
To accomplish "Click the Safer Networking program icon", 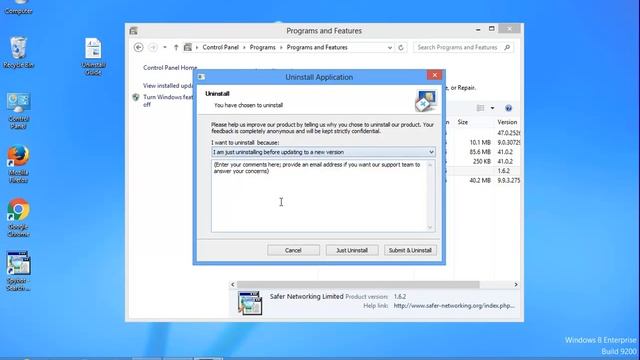I will tap(250, 303).
